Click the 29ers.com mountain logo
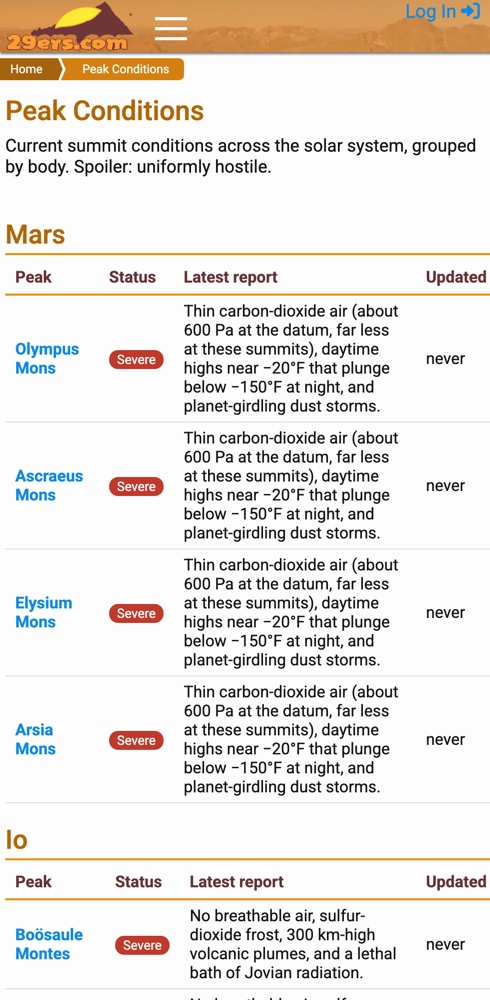Image resolution: width=490 pixels, height=1000 pixels. tap(68, 27)
